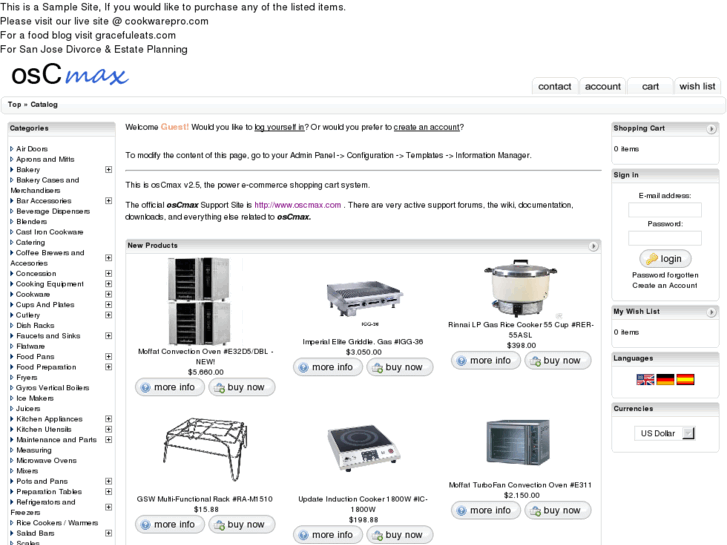Click buy now for Imperial Elite Griddle

click(x=398, y=367)
